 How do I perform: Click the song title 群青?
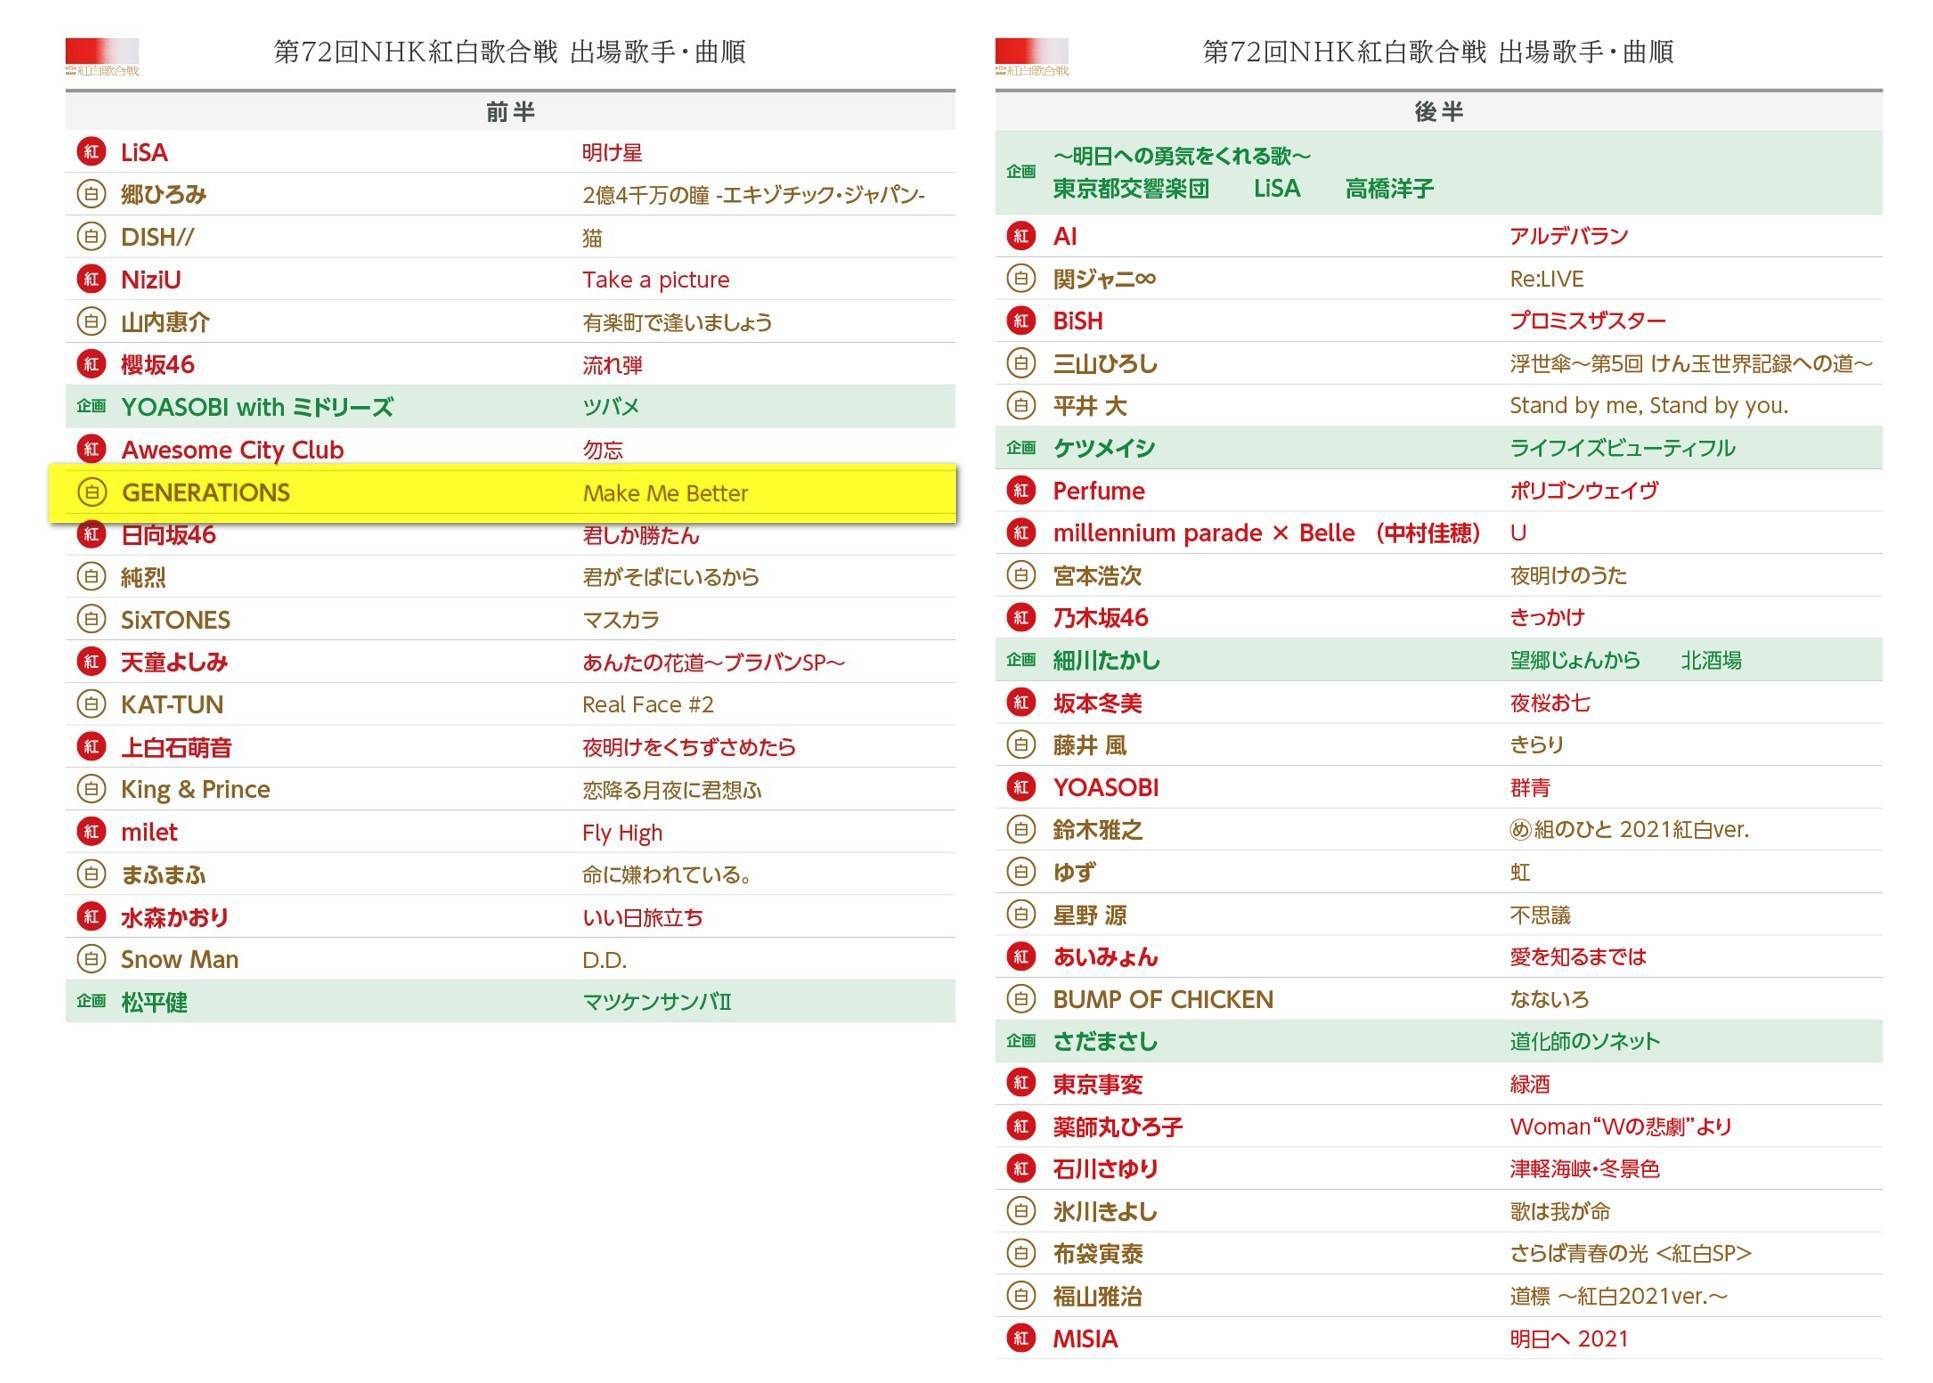click(1530, 788)
